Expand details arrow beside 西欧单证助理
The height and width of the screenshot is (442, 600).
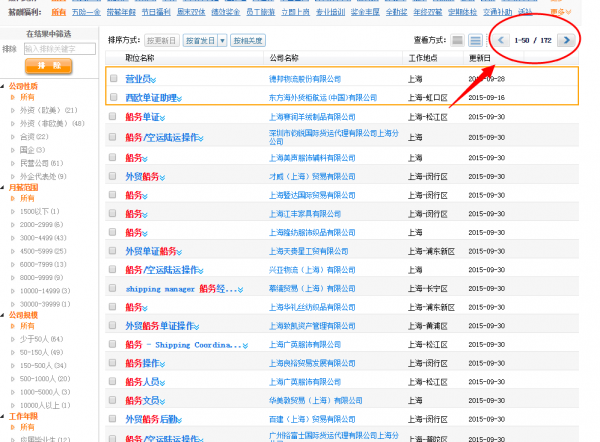(x=180, y=98)
